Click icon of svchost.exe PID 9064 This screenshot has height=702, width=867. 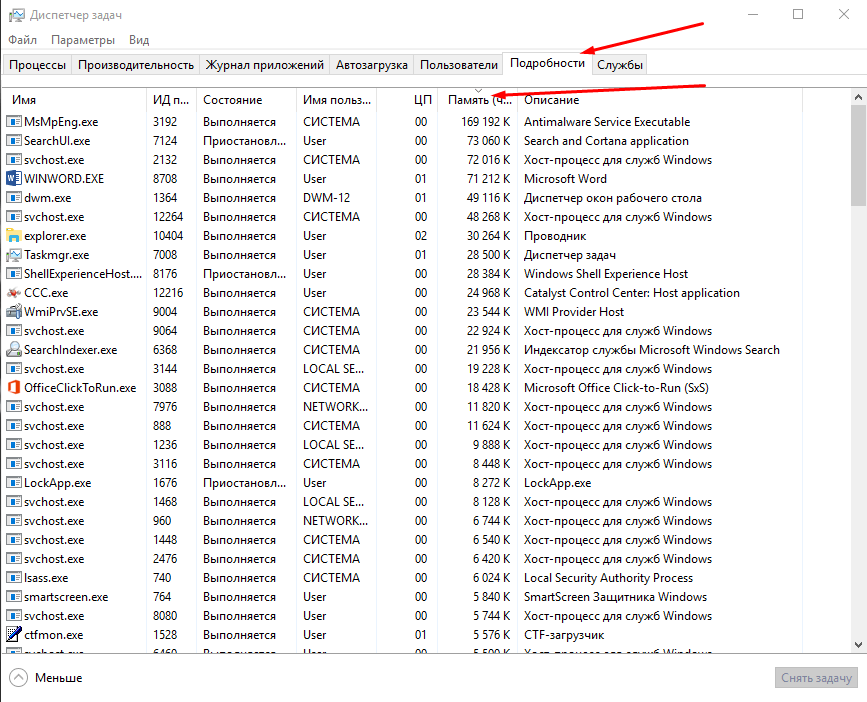click(14, 331)
